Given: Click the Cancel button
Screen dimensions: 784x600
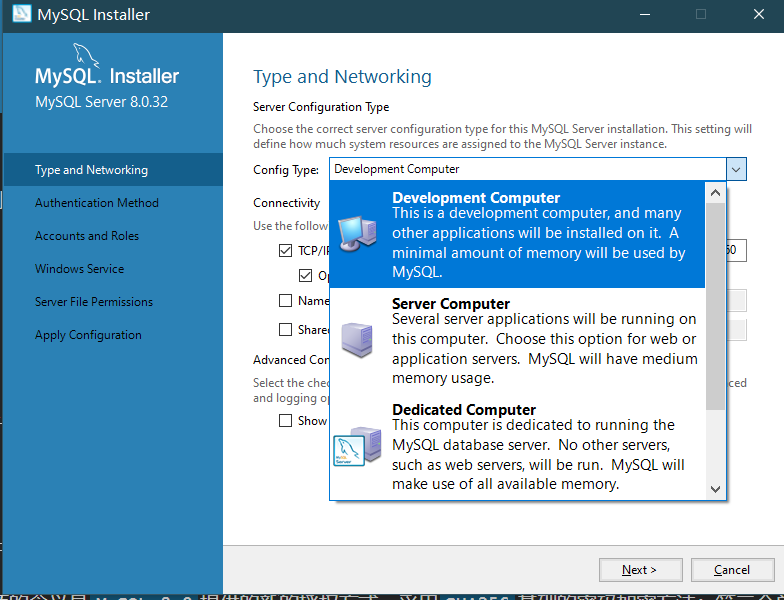Looking at the screenshot, I should coord(732,570).
